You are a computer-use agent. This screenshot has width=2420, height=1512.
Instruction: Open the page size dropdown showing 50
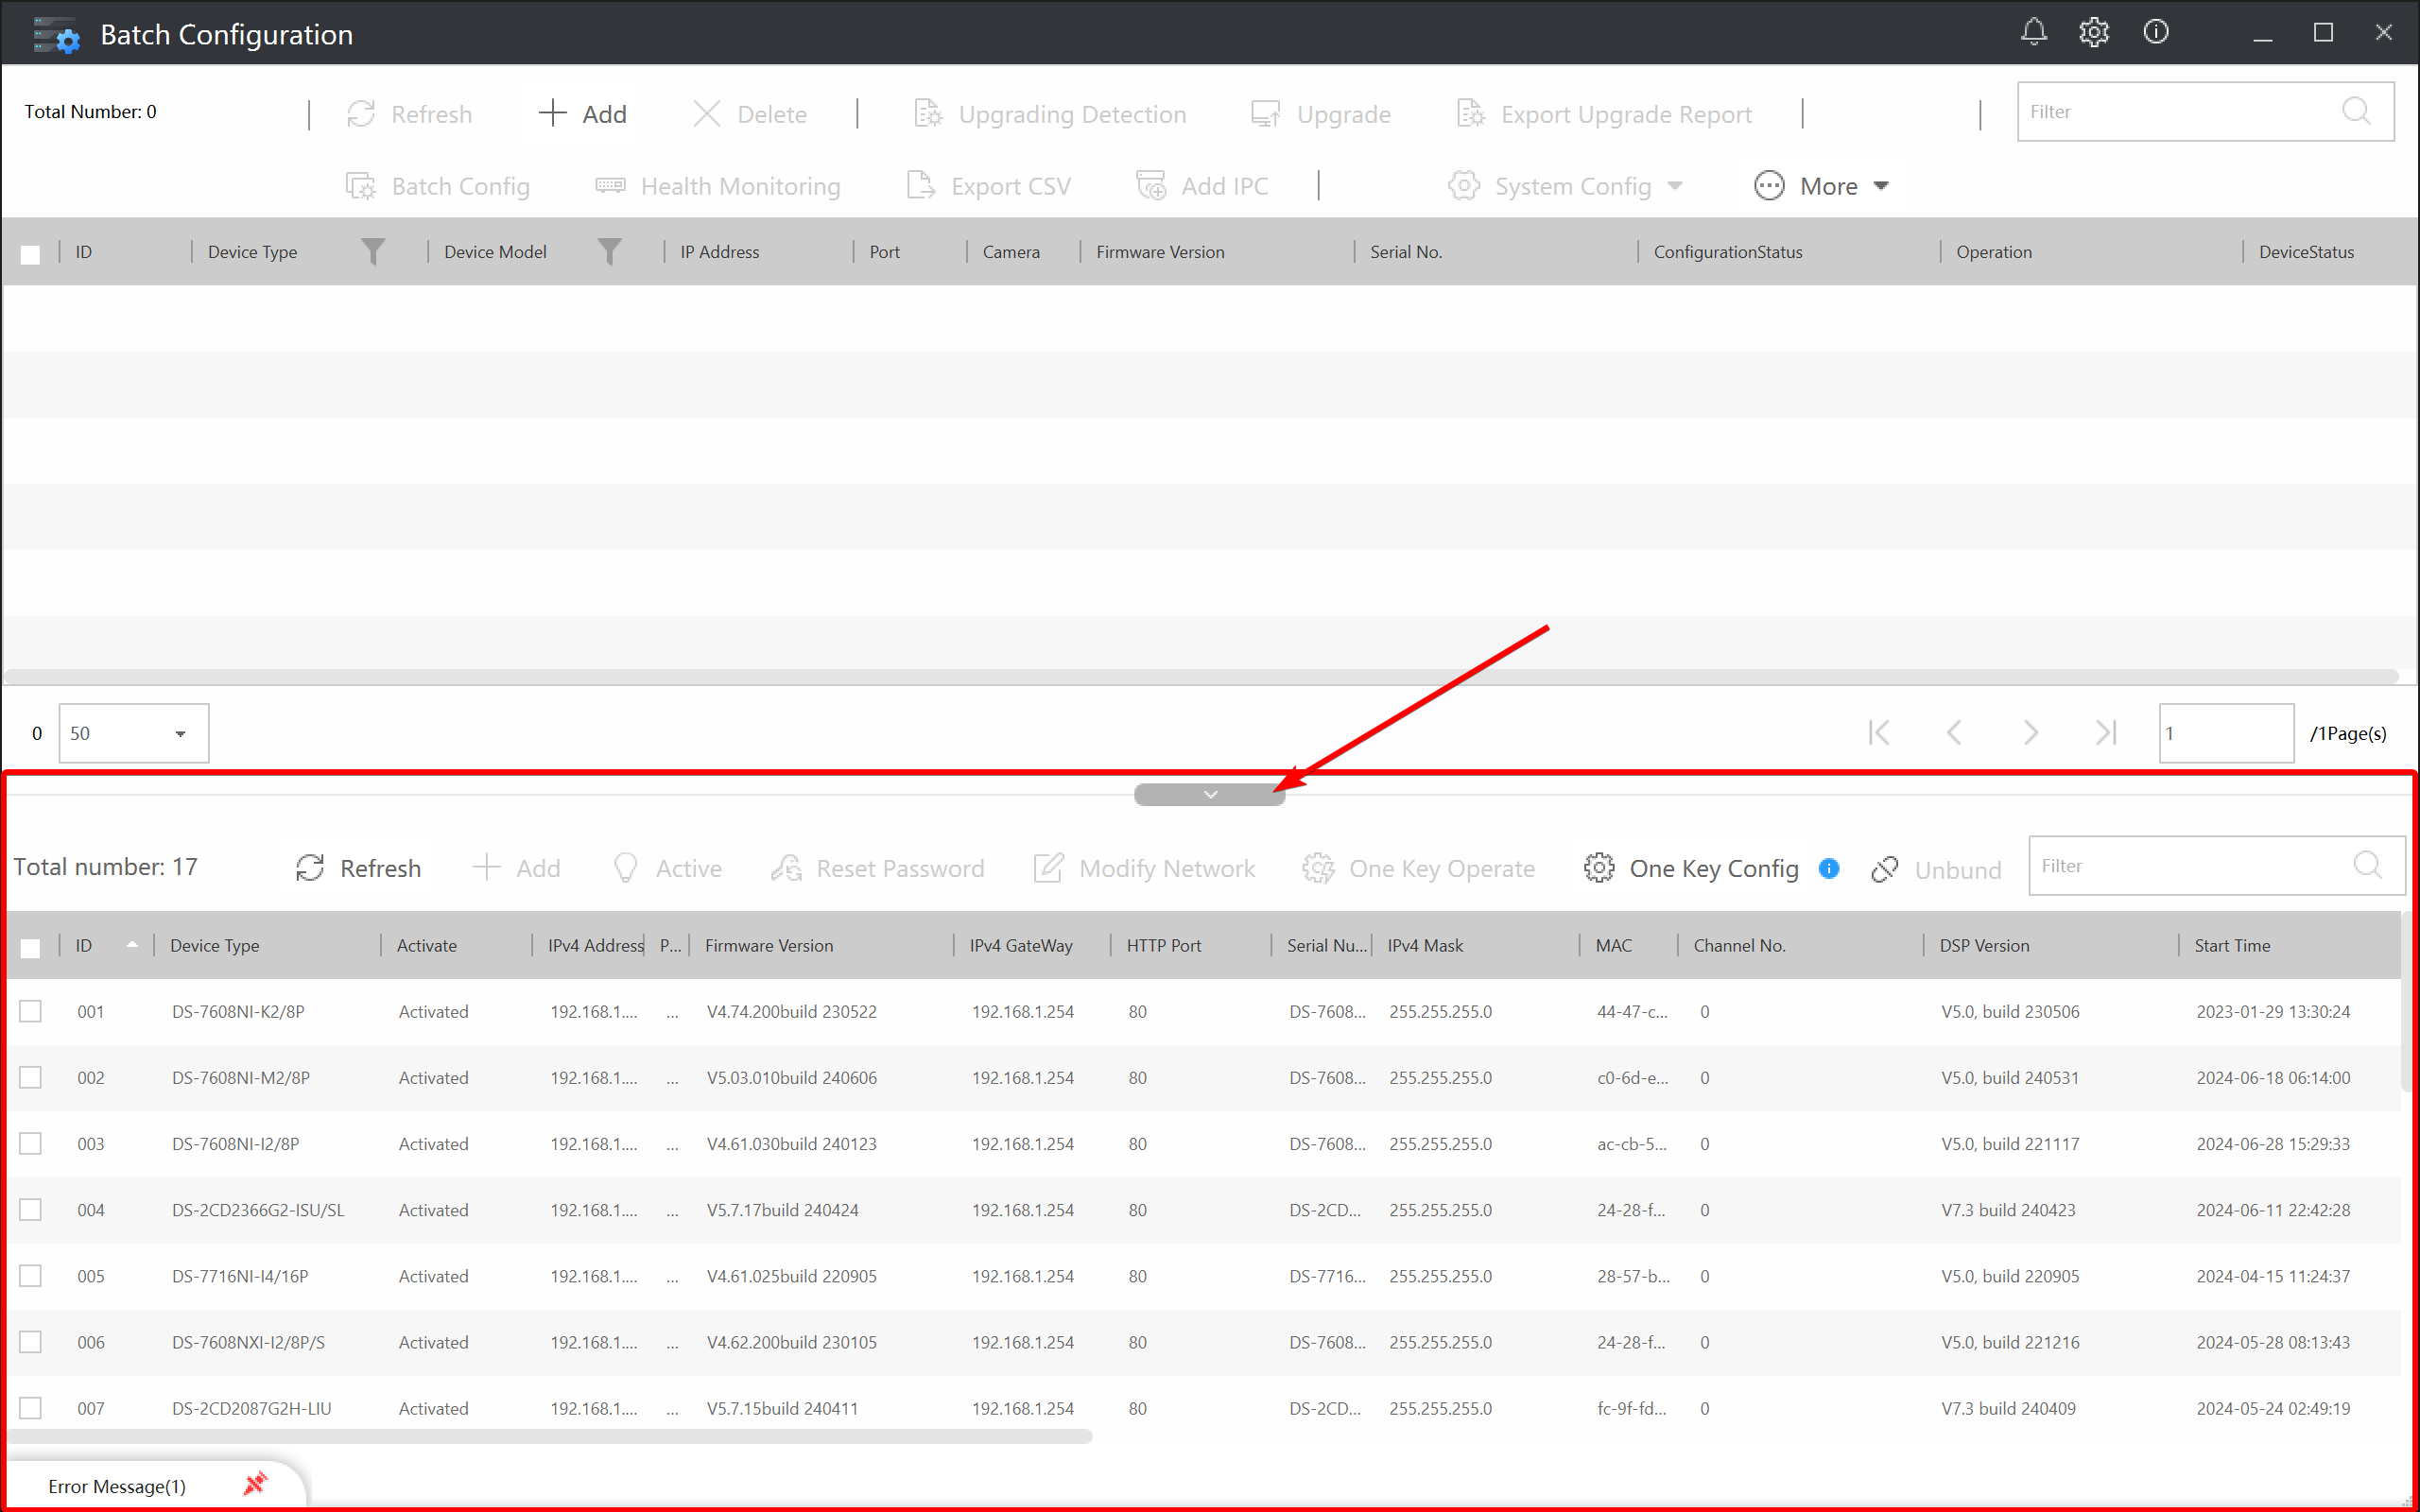coord(133,733)
